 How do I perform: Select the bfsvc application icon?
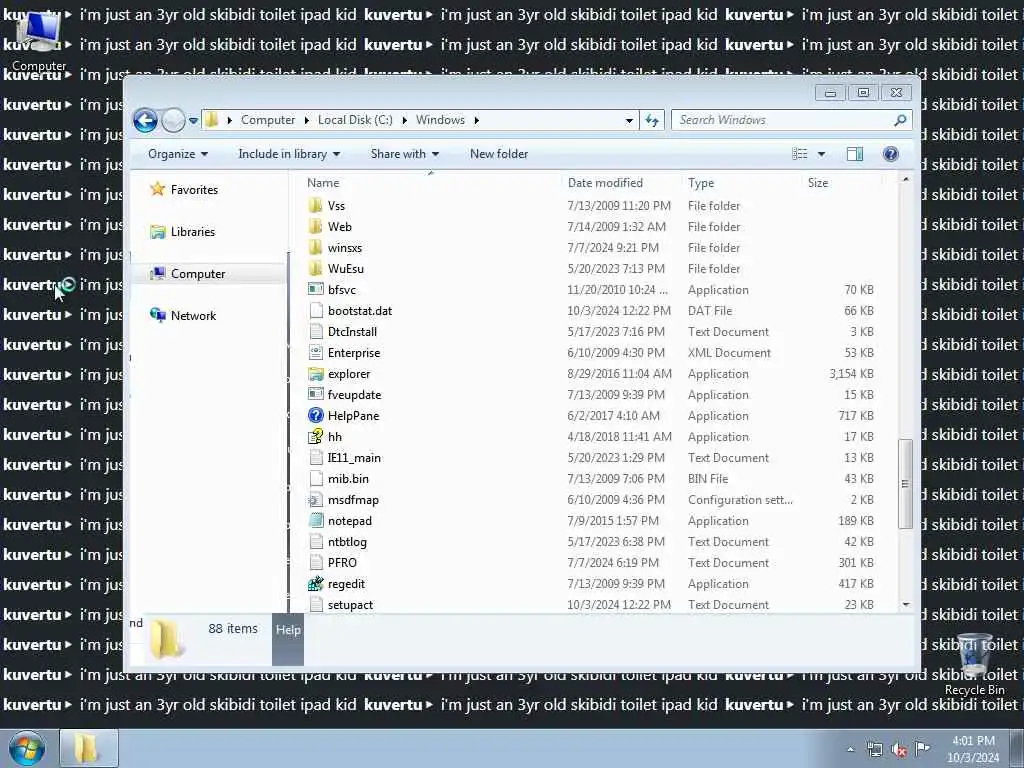pos(316,289)
